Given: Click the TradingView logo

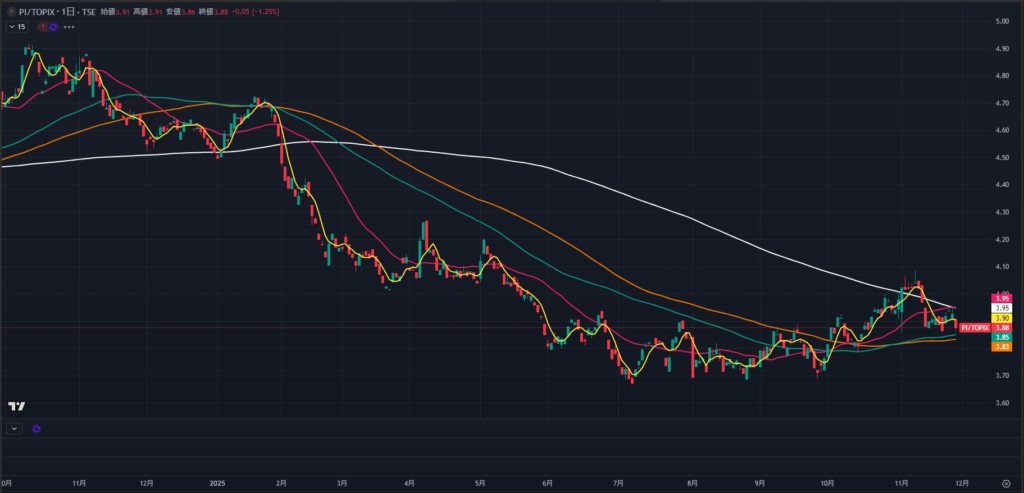Looking at the screenshot, I should point(16,406).
